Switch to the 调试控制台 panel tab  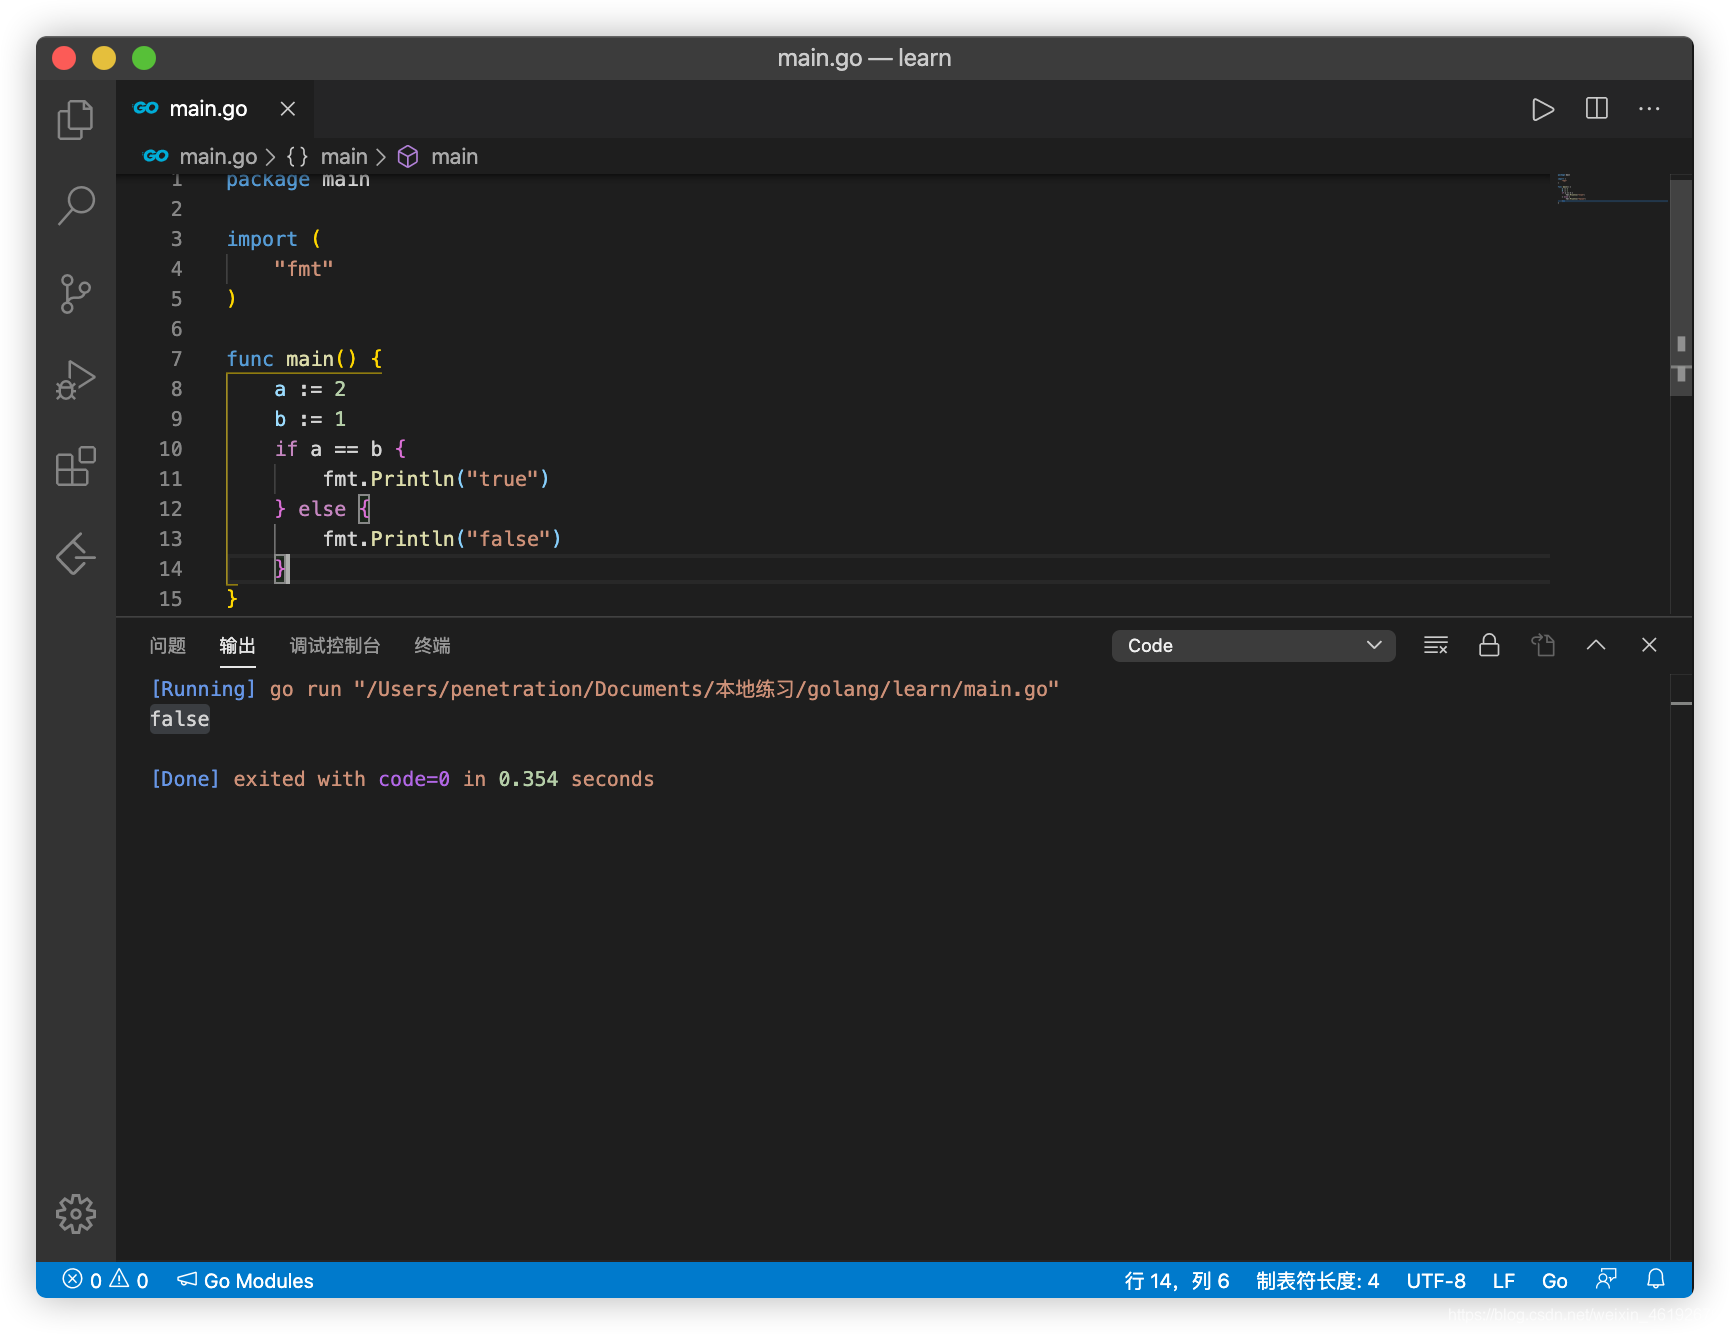pos(335,646)
